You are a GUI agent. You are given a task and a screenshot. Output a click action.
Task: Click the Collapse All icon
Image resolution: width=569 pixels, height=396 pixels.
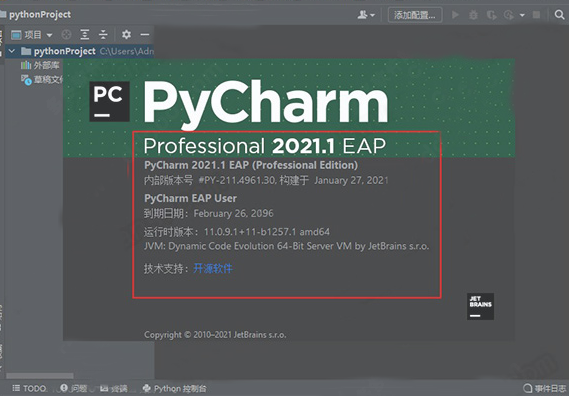[x=103, y=34]
